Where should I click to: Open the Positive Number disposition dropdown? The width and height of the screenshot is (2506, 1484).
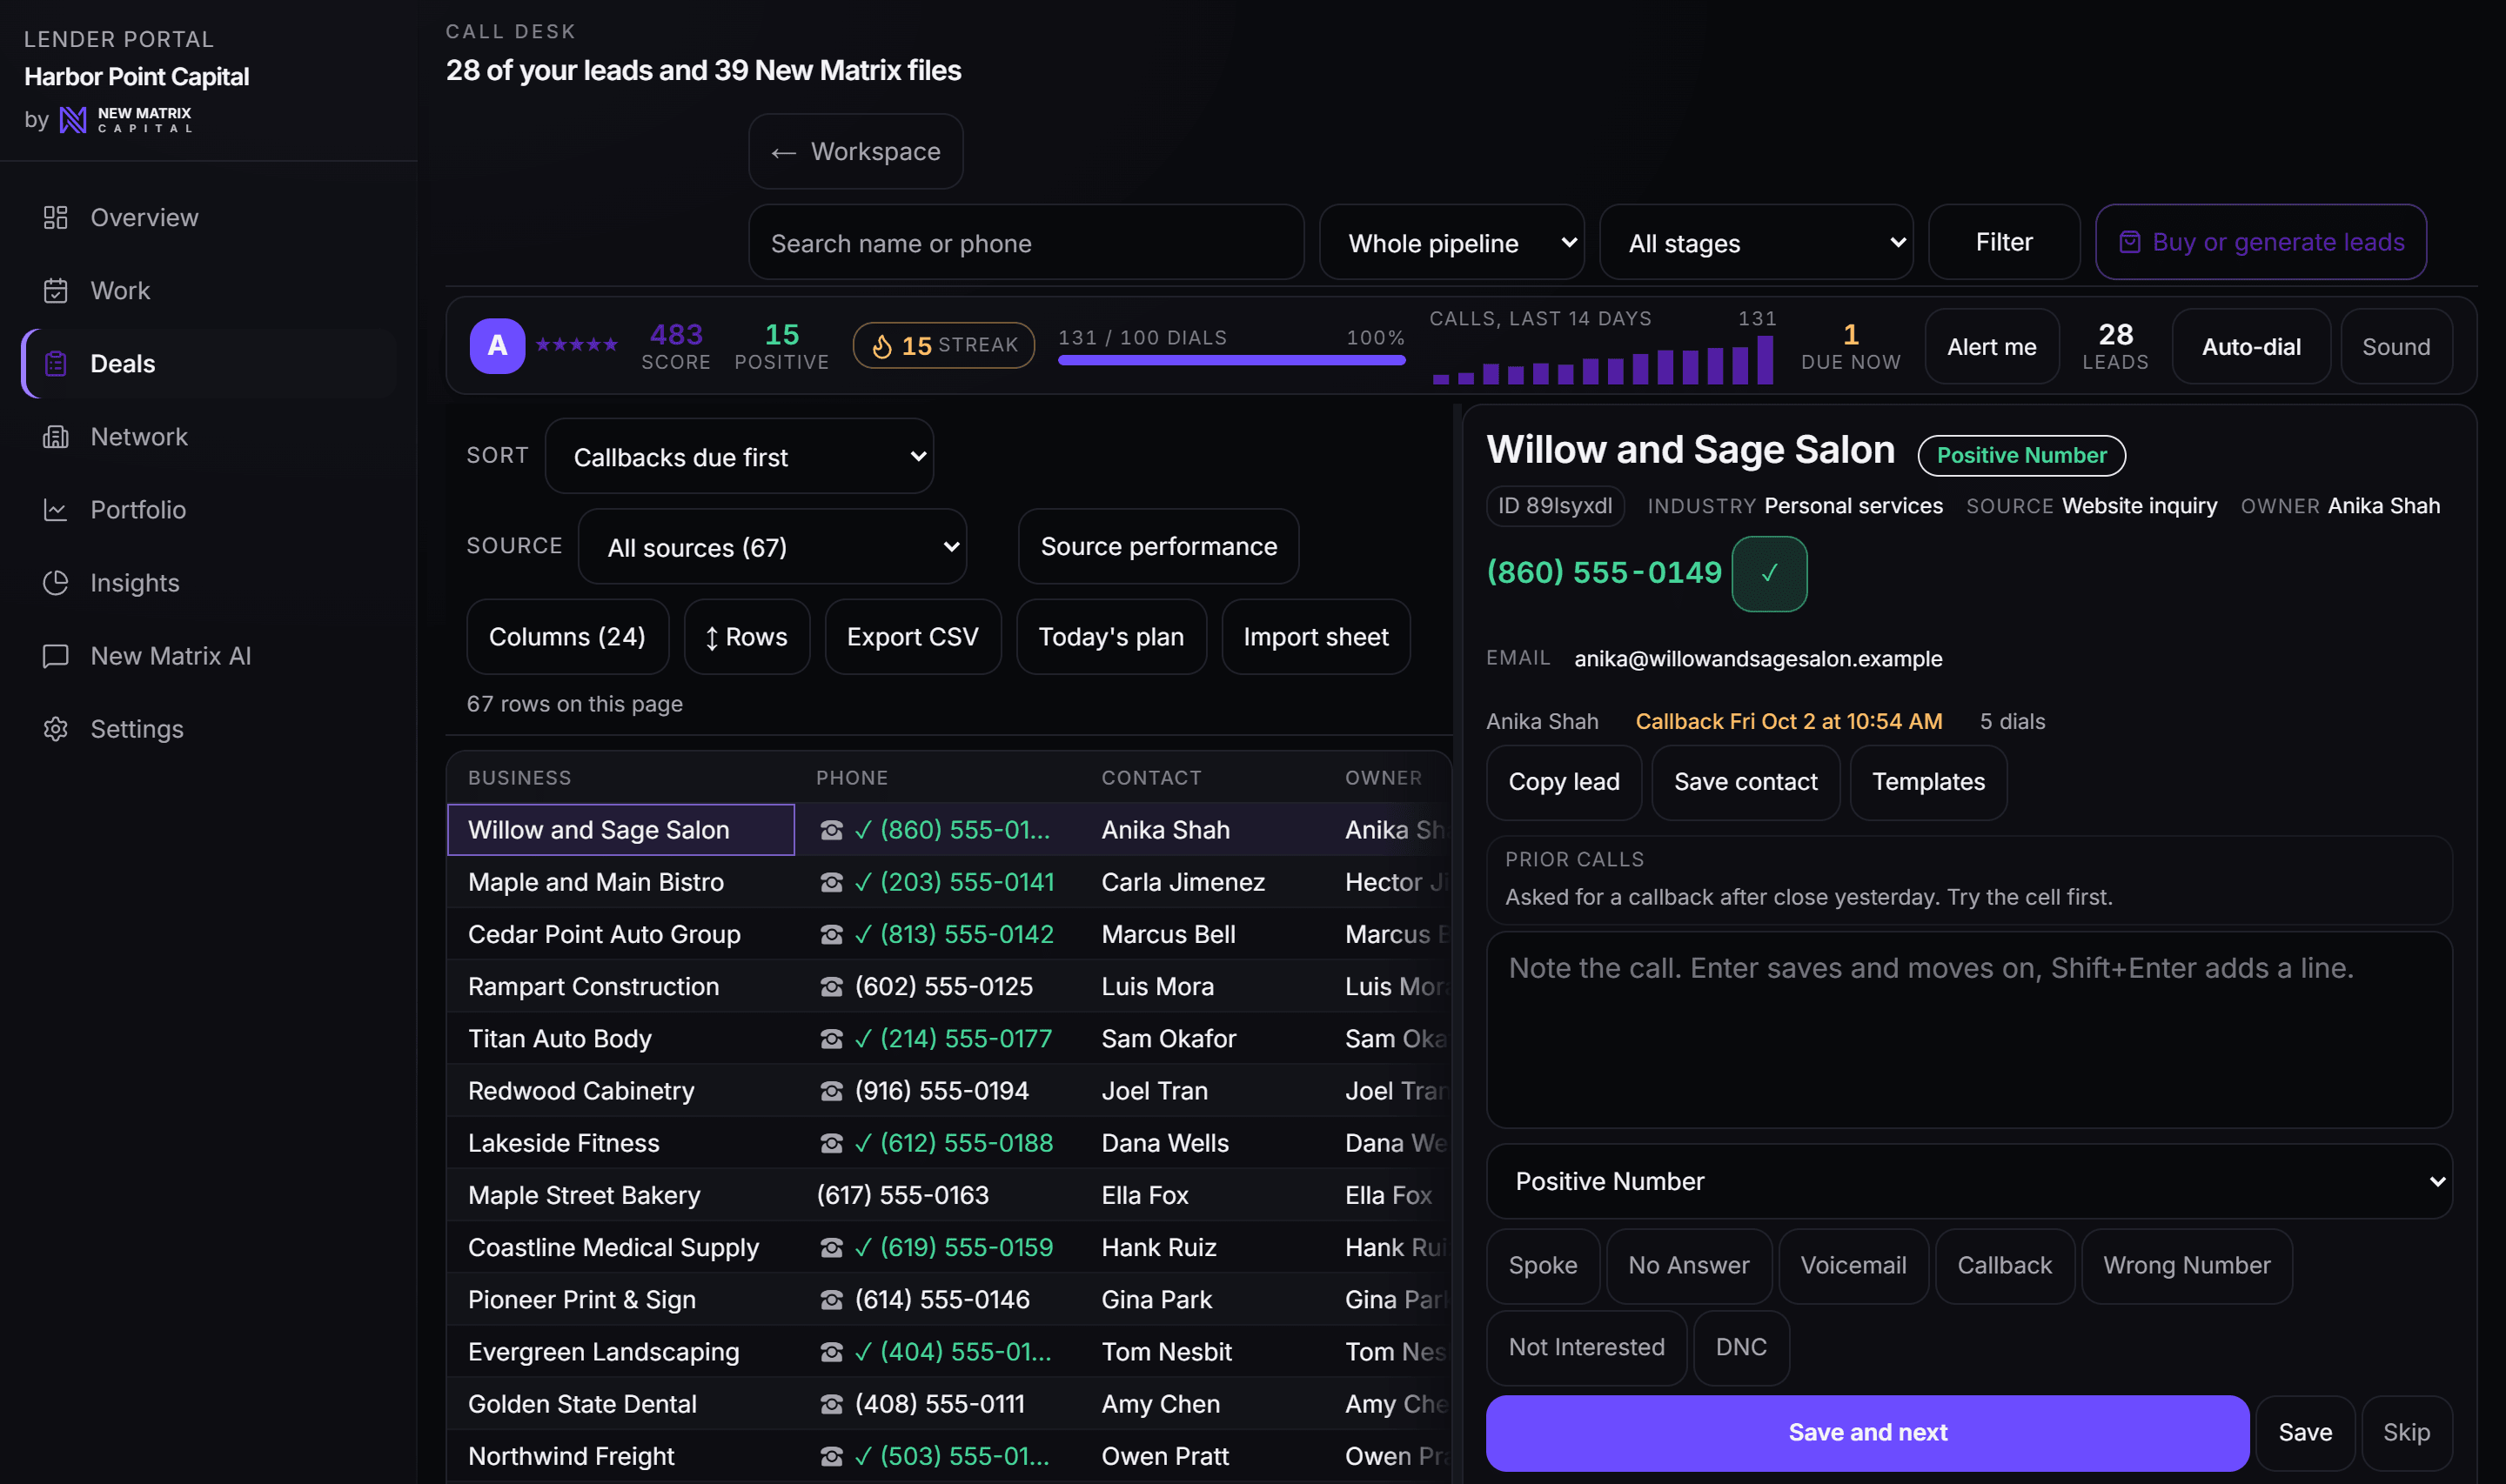point(1968,1181)
